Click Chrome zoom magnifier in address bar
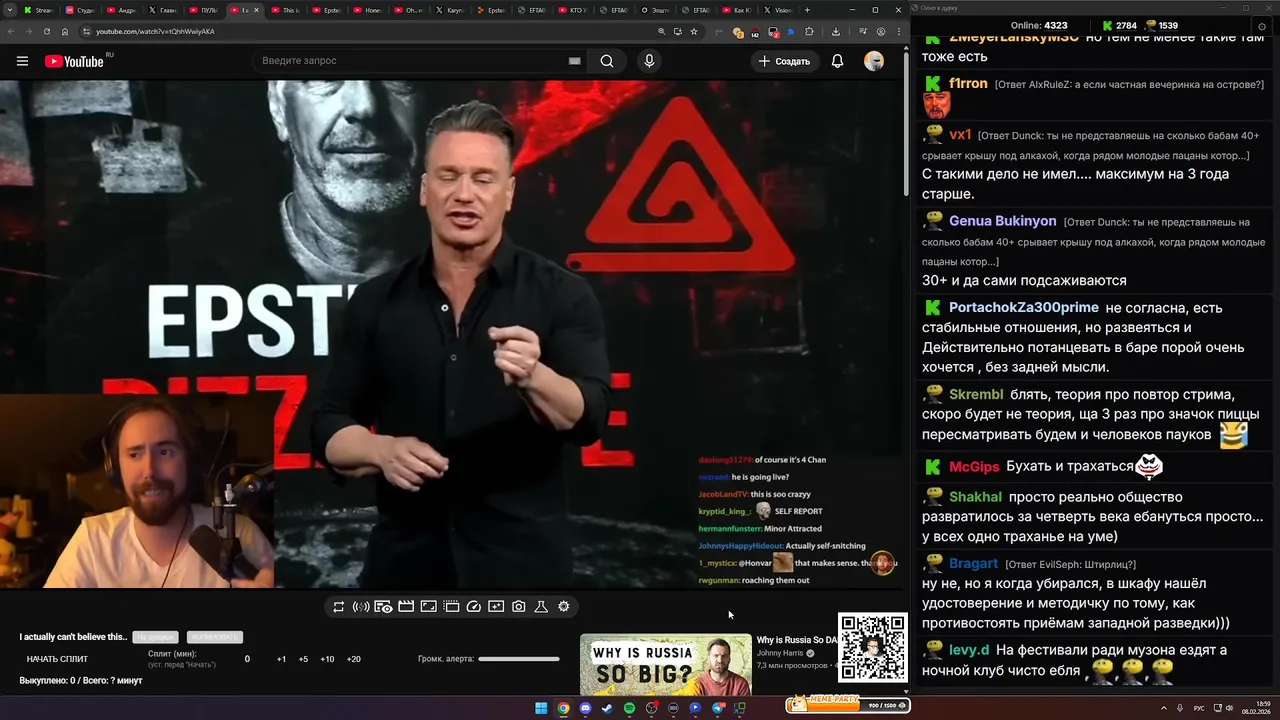 tap(661, 31)
